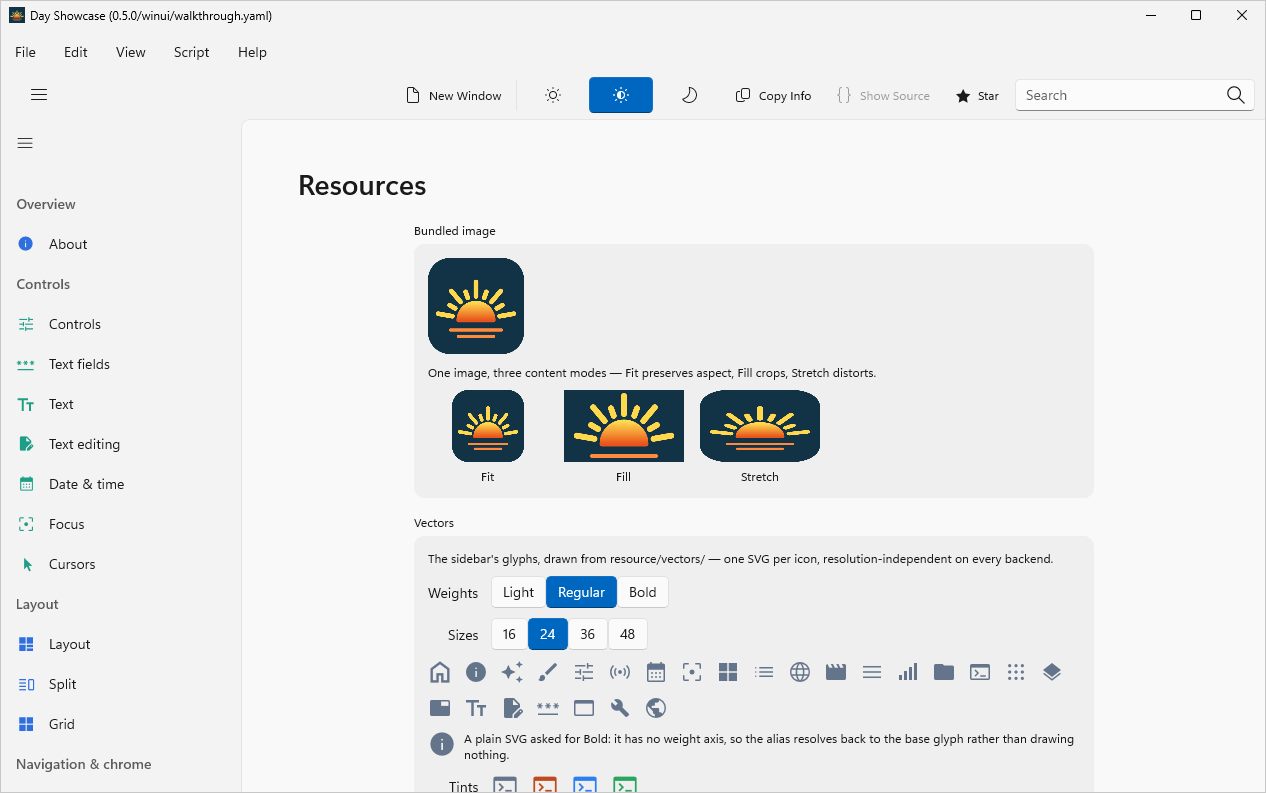Set Sizes to 48
1266x793 pixels.
tap(627, 634)
